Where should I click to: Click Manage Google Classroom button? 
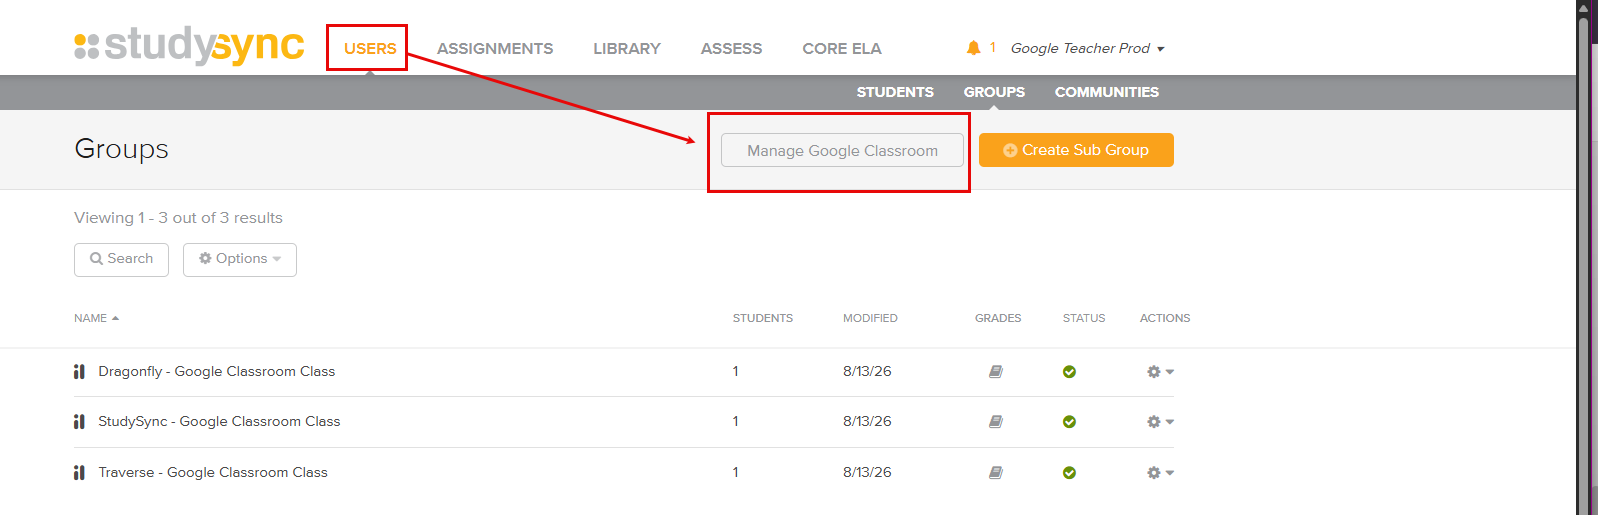coord(842,150)
